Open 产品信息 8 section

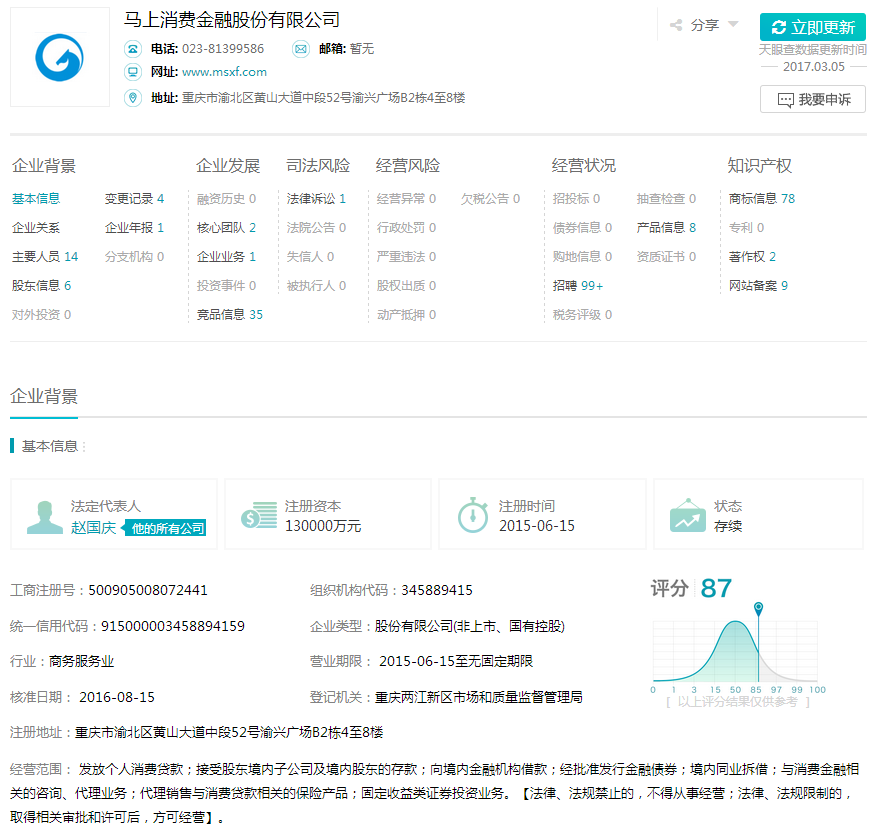pos(666,227)
